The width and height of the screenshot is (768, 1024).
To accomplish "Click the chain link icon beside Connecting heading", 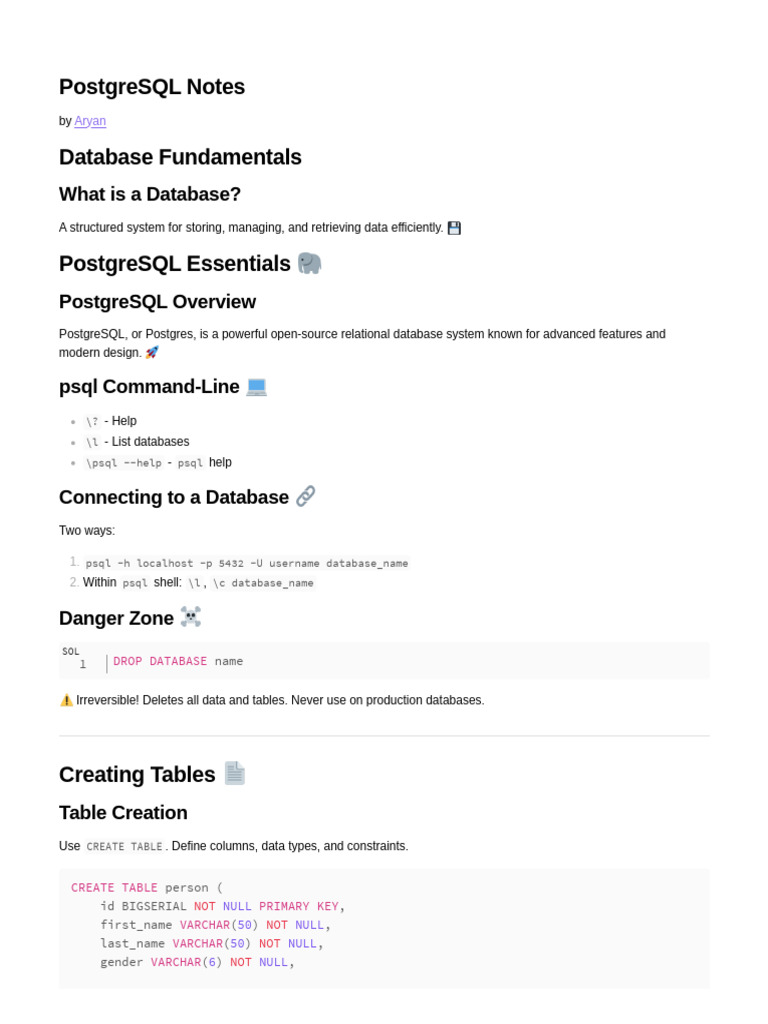I will pos(306,496).
